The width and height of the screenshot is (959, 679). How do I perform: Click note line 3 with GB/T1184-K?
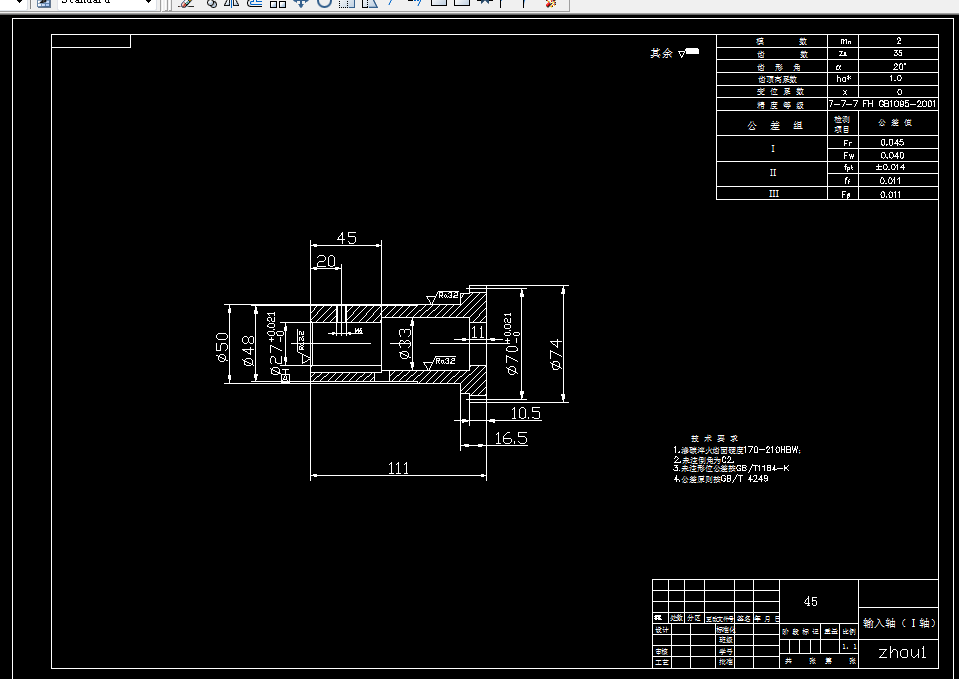click(x=731, y=469)
